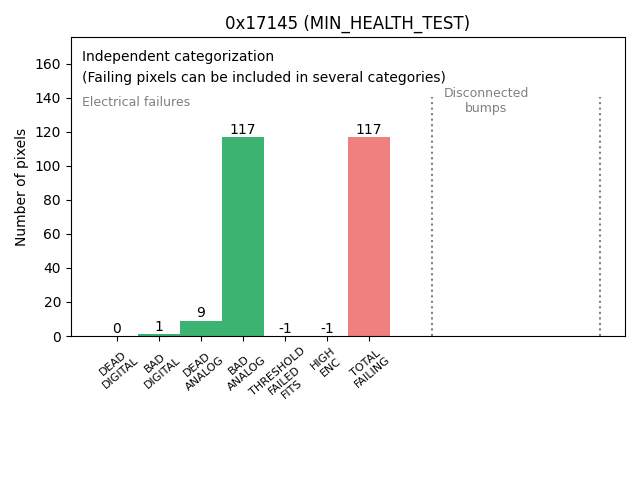Image resolution: width=640 pixels, height=480 pixels.
Task: Click the red TOTAL FAILING bar
Action: click(369, 236)
